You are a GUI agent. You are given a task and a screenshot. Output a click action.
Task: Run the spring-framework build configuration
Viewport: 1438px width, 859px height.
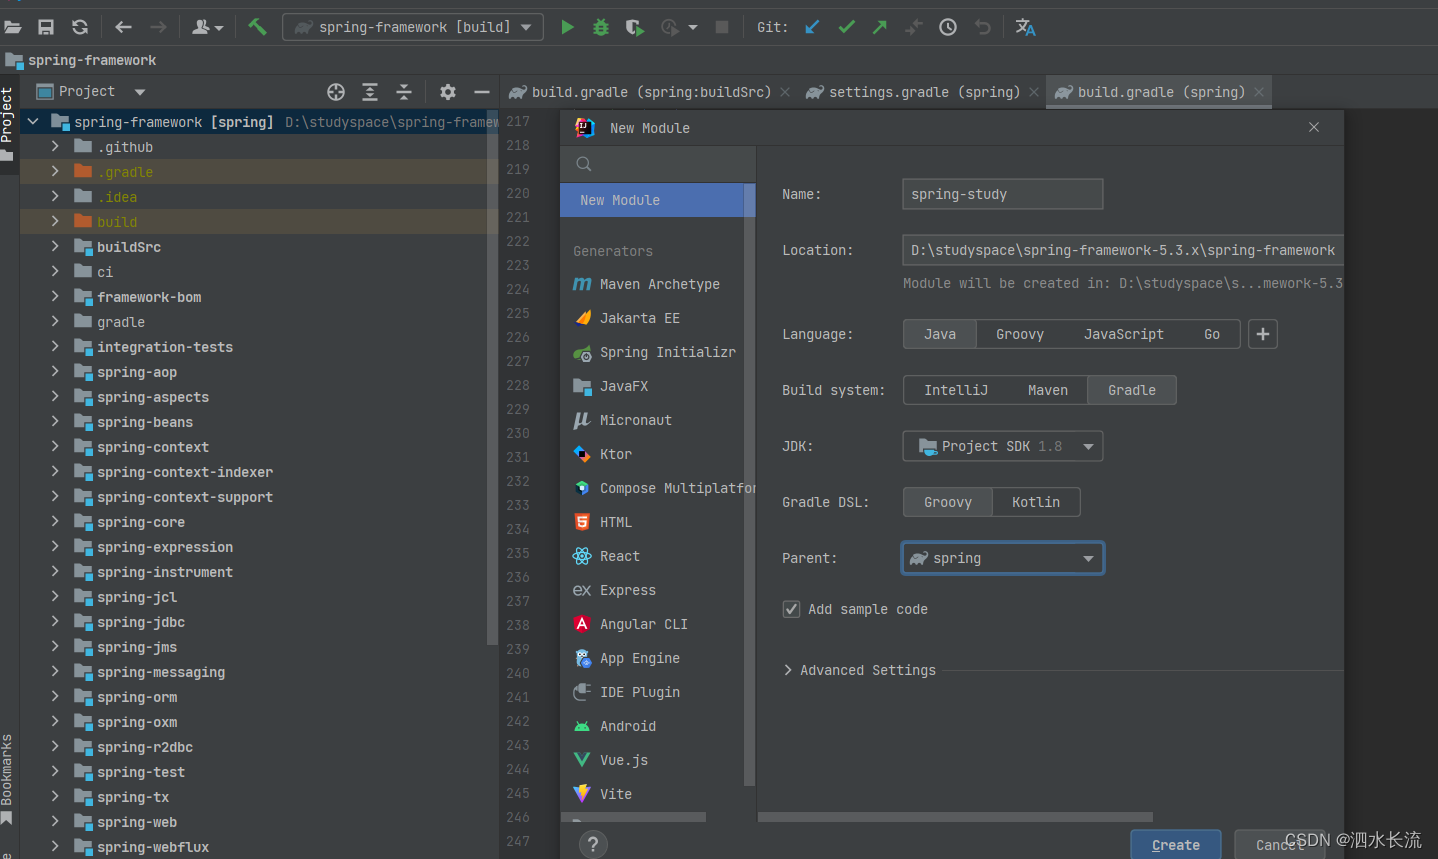567,27
